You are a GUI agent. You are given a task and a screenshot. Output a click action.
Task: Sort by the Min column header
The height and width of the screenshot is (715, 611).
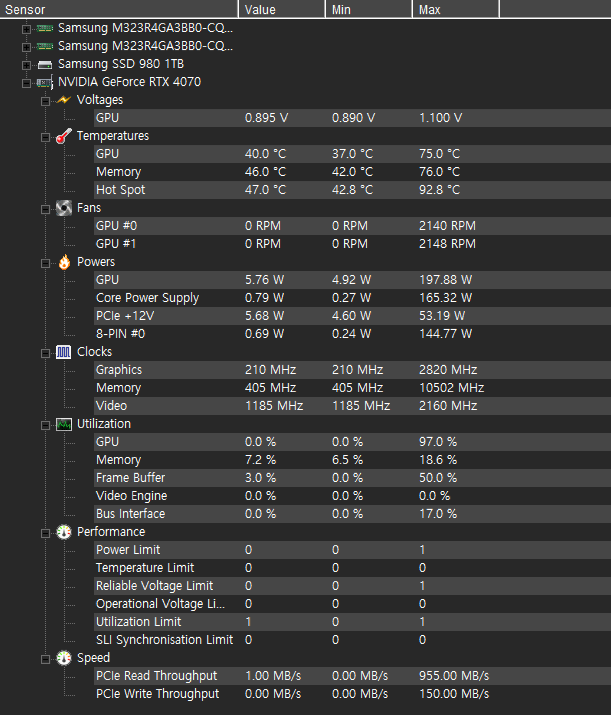pos(369,9)
